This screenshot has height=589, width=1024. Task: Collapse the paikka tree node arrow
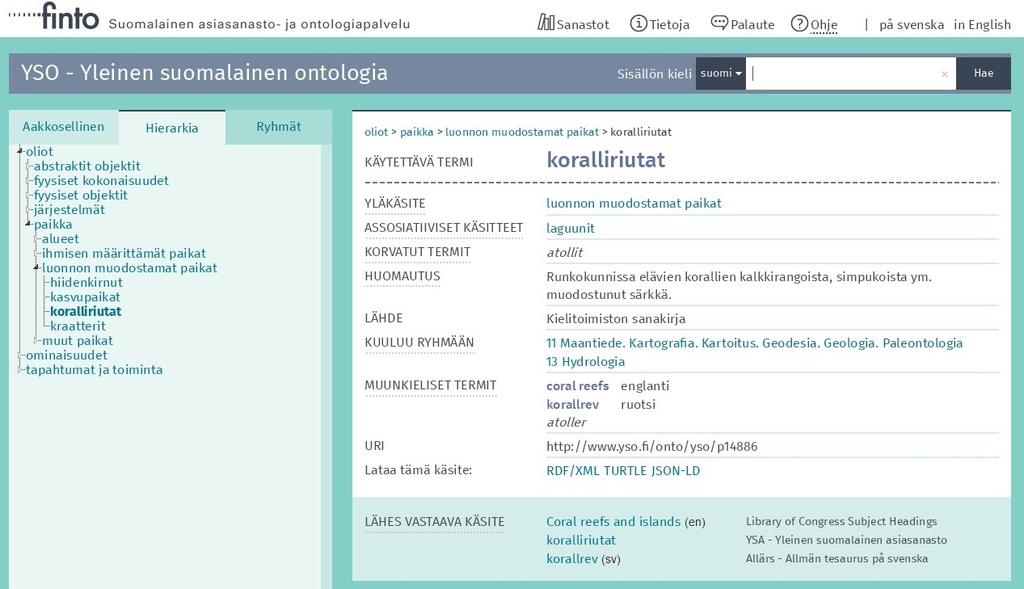pos(29,224)
